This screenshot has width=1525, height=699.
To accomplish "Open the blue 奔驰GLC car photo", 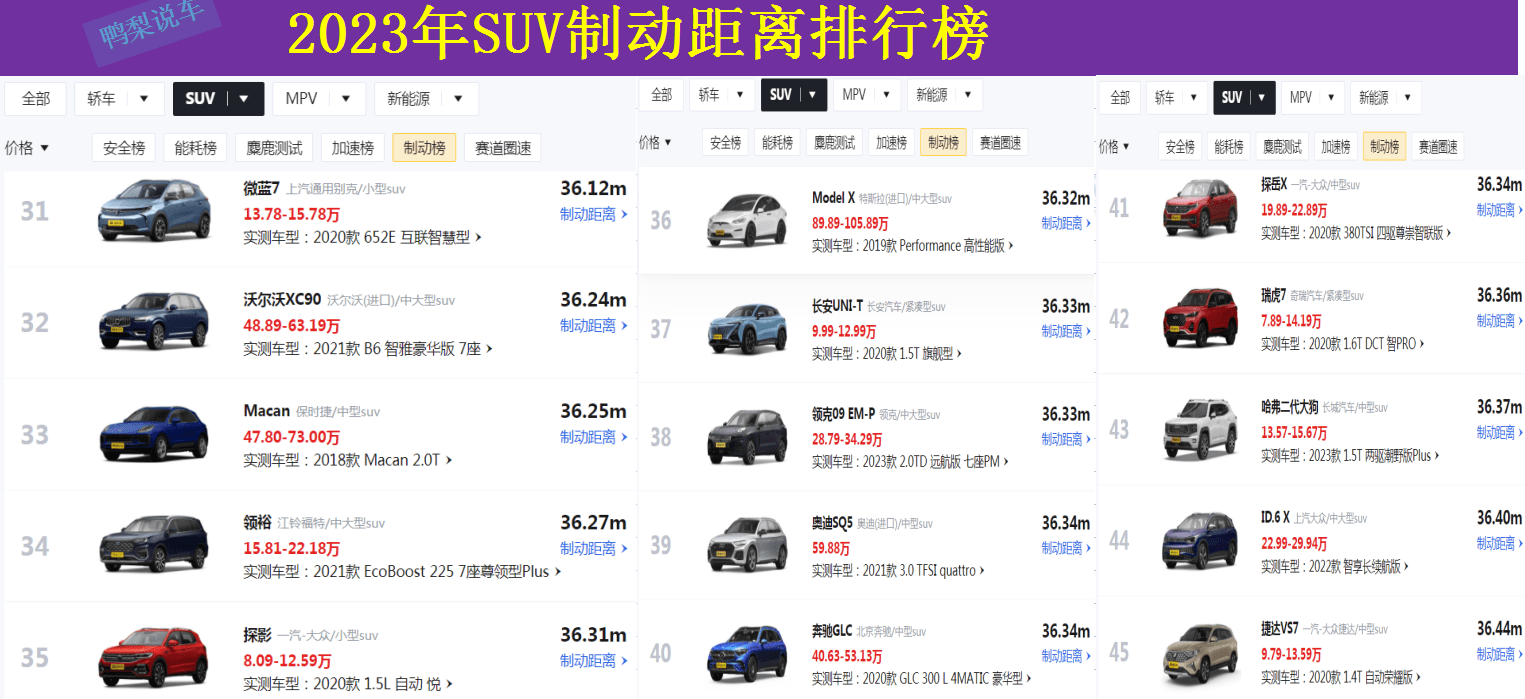I will pyautogui.click(x=747, y=654).
